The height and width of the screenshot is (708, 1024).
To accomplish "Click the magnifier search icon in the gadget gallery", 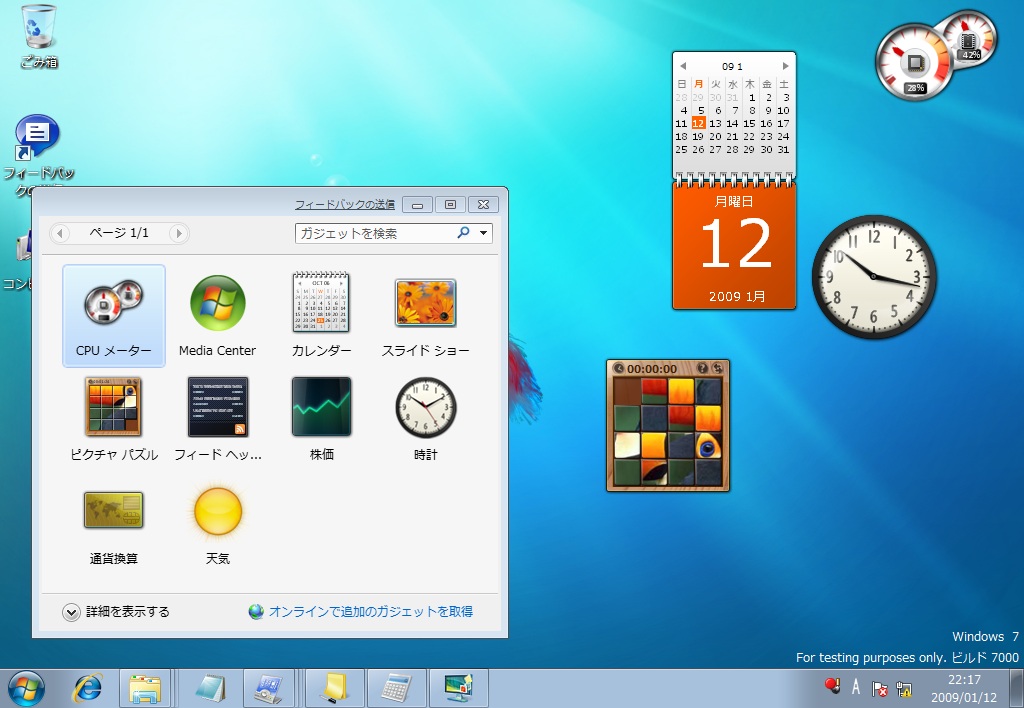I will [463, 233].
